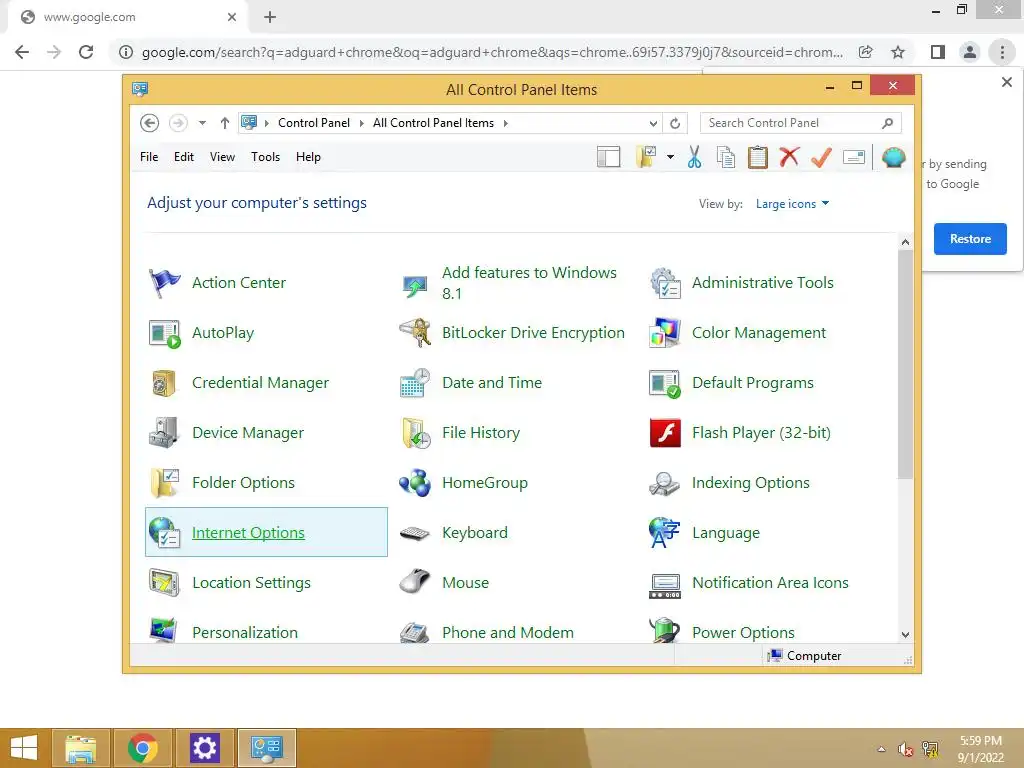Image resolution: width=1024 pixels, height=768 pixels.
Task: Show hidden system tray icons
Action: (x=882, y=749)
